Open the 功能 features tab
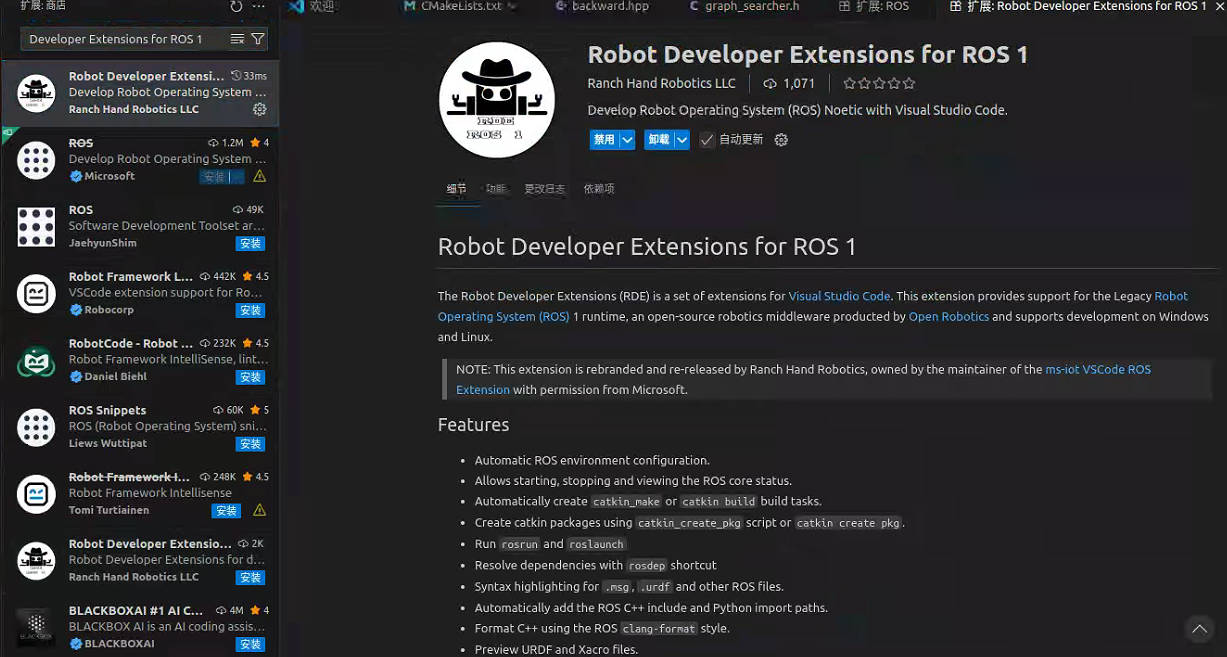This screenshot has width=1227, height=657. coord(496,189)
